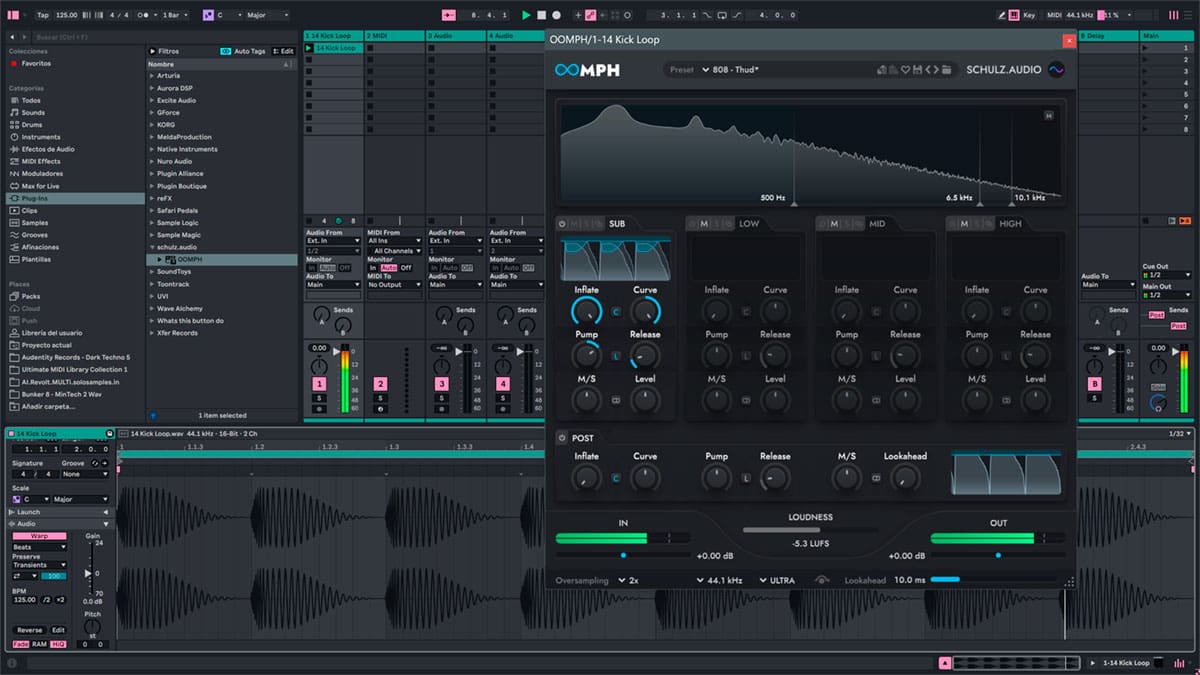Image resolution: width=1200 pixels, height=675 pixels.
Task: Open the 1 Bar quantization dropdown
Action: coord(175,15)
